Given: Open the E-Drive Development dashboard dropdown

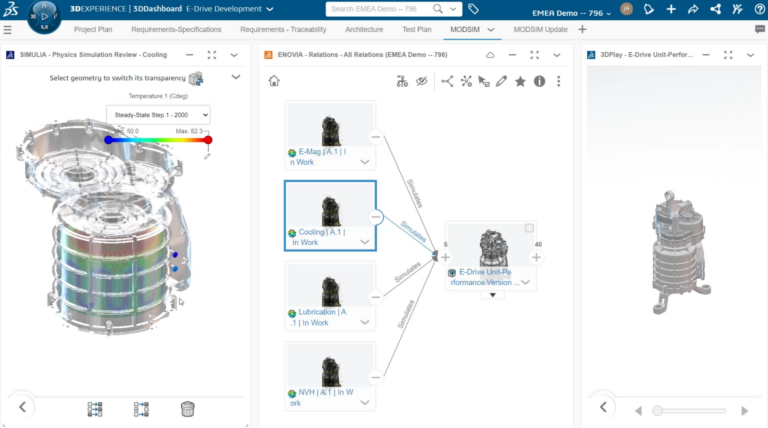Looking at the screenshot, I should tap(270, 9).
